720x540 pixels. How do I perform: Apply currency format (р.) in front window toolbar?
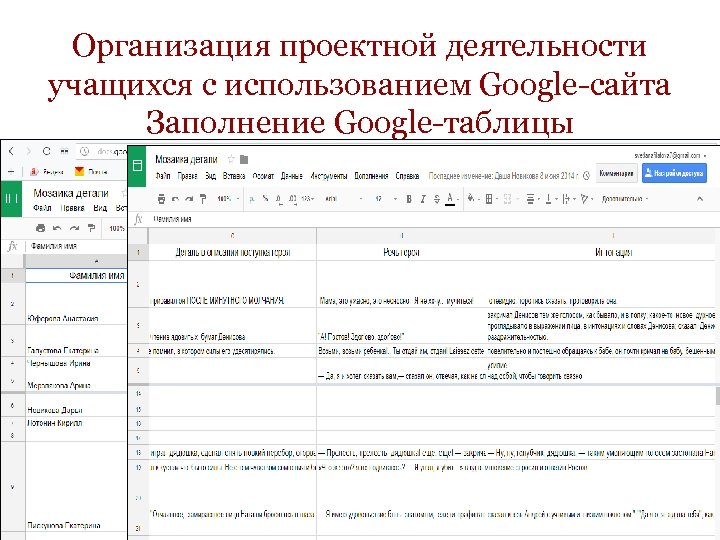point(252,199)
